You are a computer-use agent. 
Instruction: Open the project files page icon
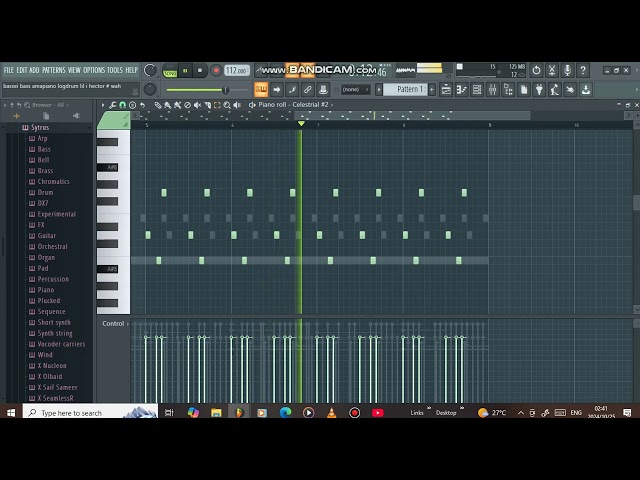pyautogui.click(x=524, y=89)
